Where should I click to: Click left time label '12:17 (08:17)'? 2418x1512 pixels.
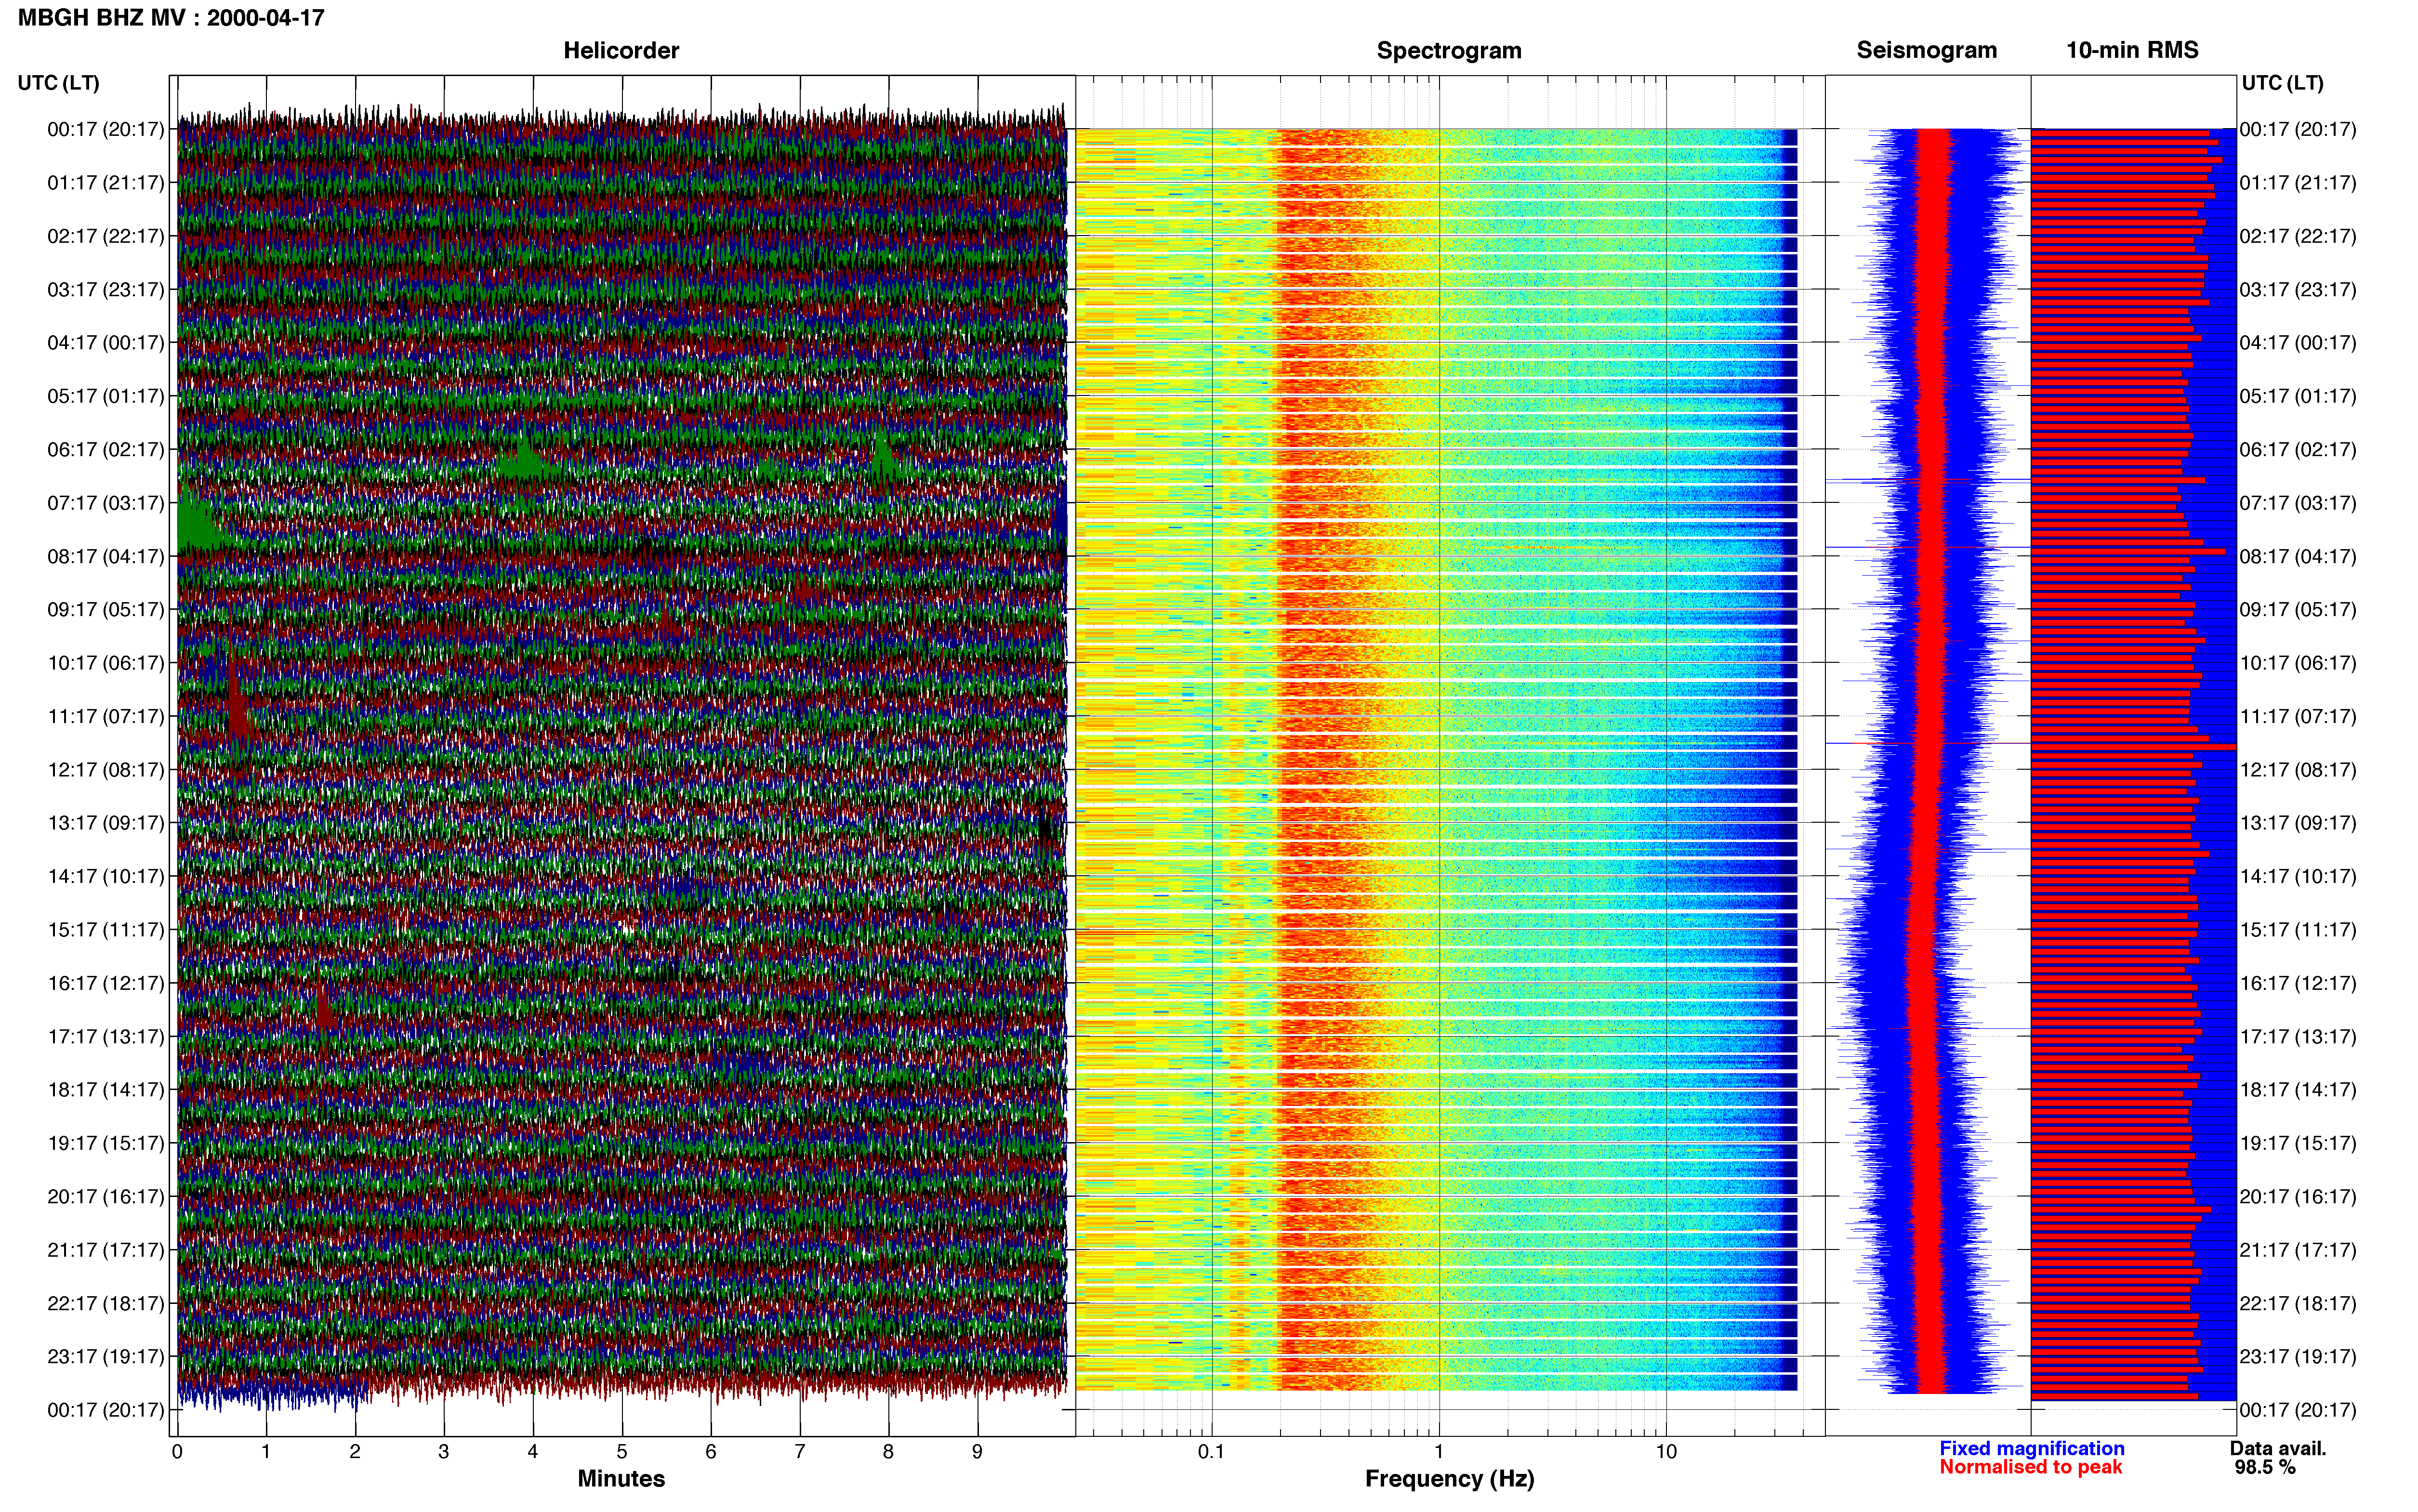(x=106, y=770)
